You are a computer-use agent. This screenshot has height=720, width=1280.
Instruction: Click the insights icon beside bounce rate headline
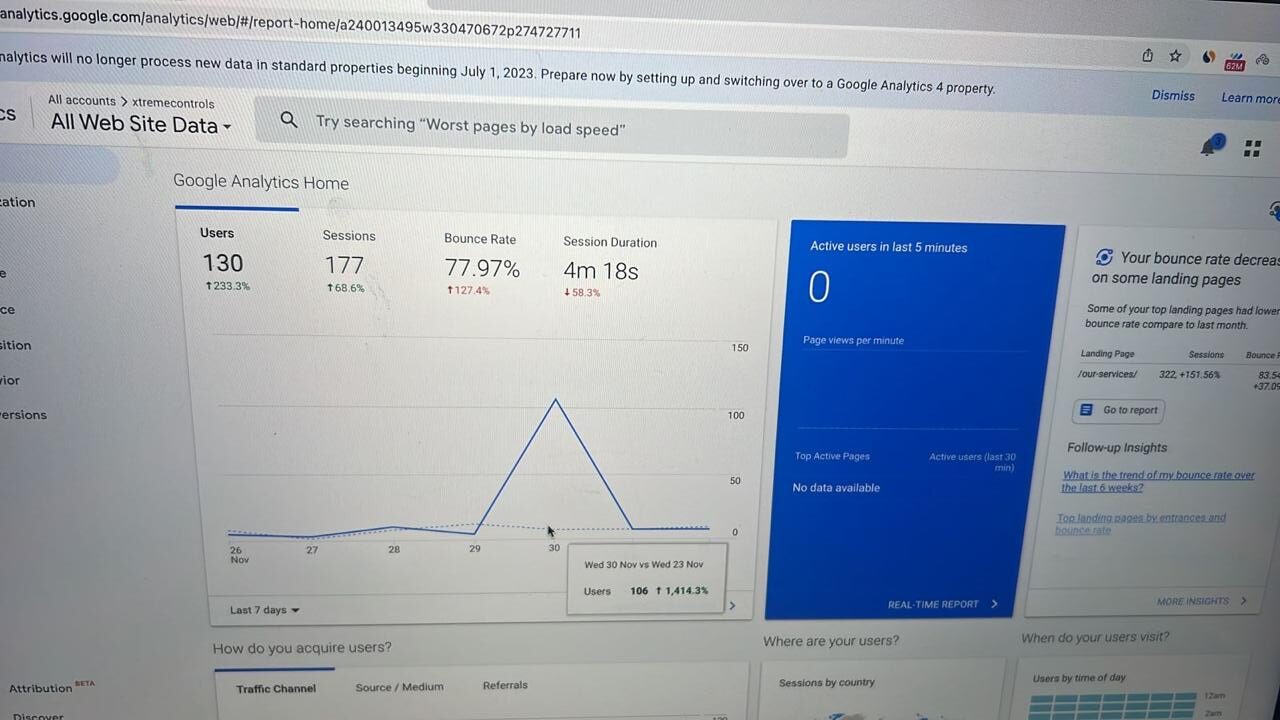click(1104, 257)
